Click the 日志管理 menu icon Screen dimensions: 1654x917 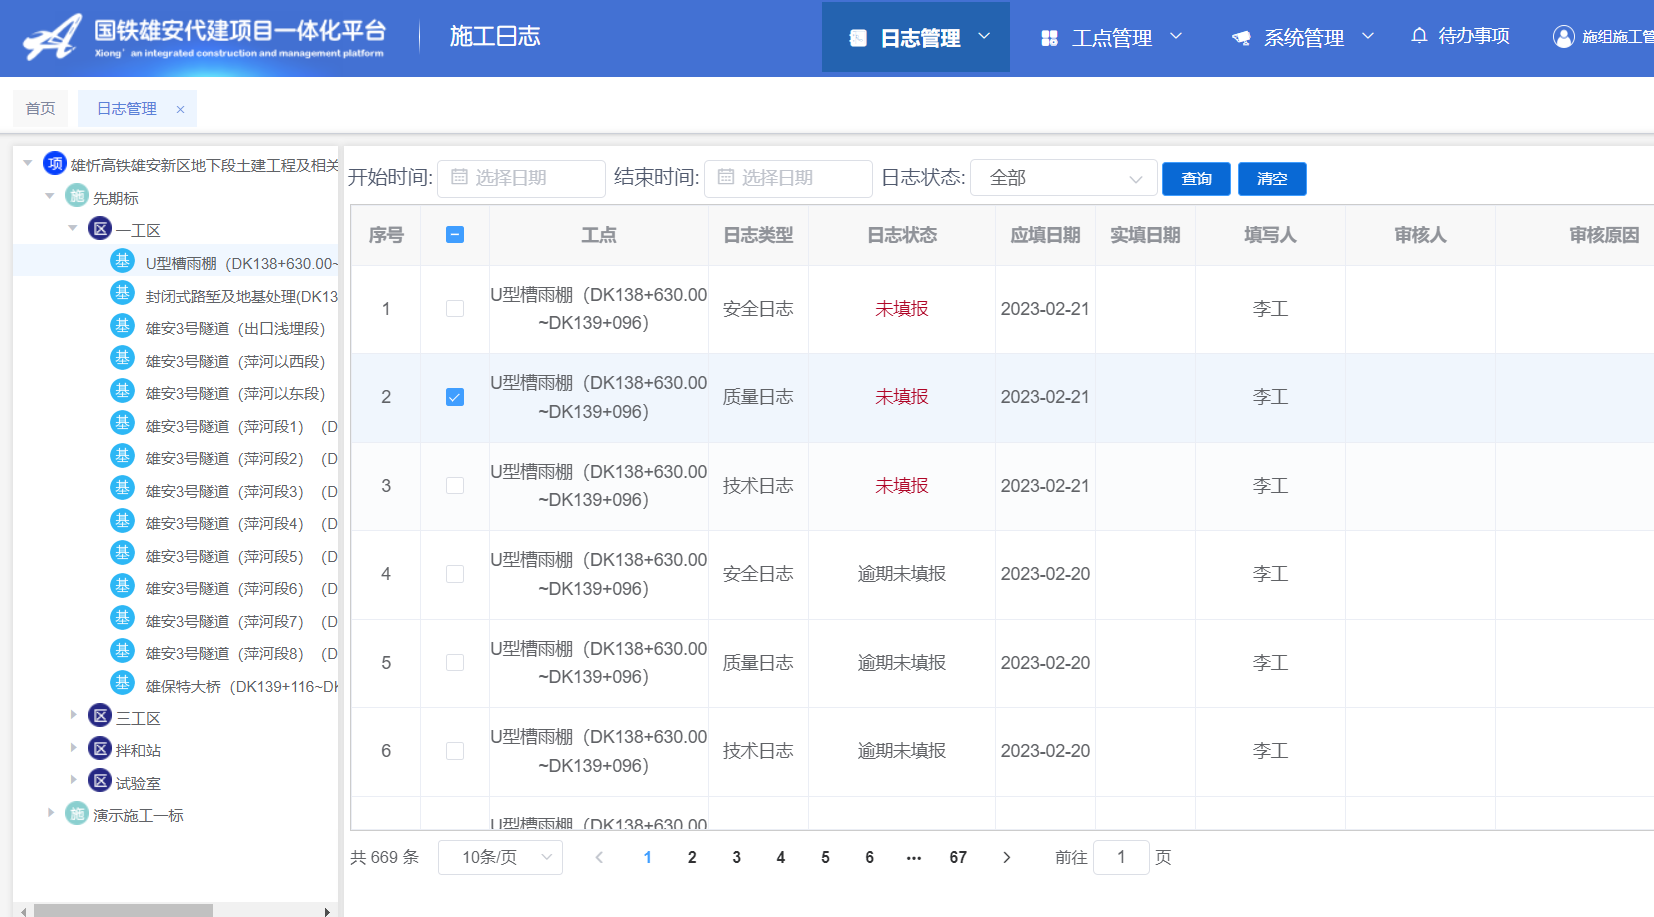tap(858, 38)
